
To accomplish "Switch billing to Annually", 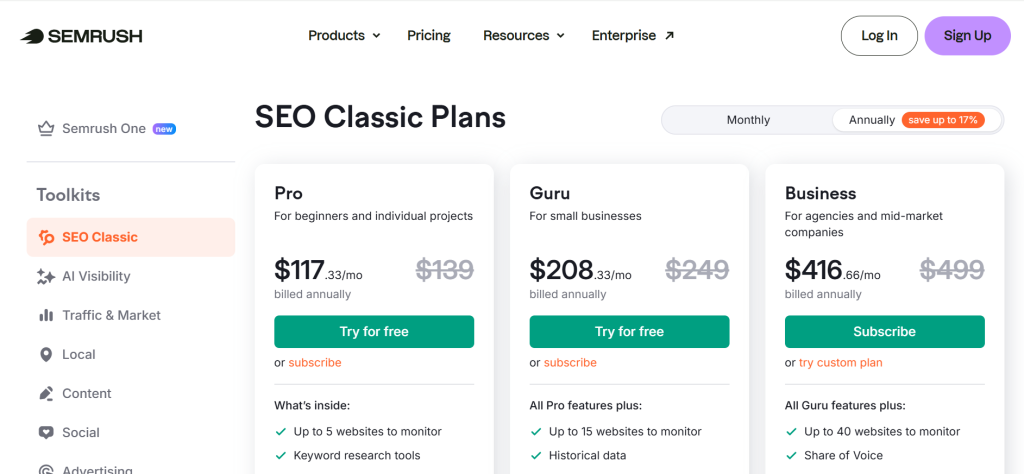I will 916,120.
